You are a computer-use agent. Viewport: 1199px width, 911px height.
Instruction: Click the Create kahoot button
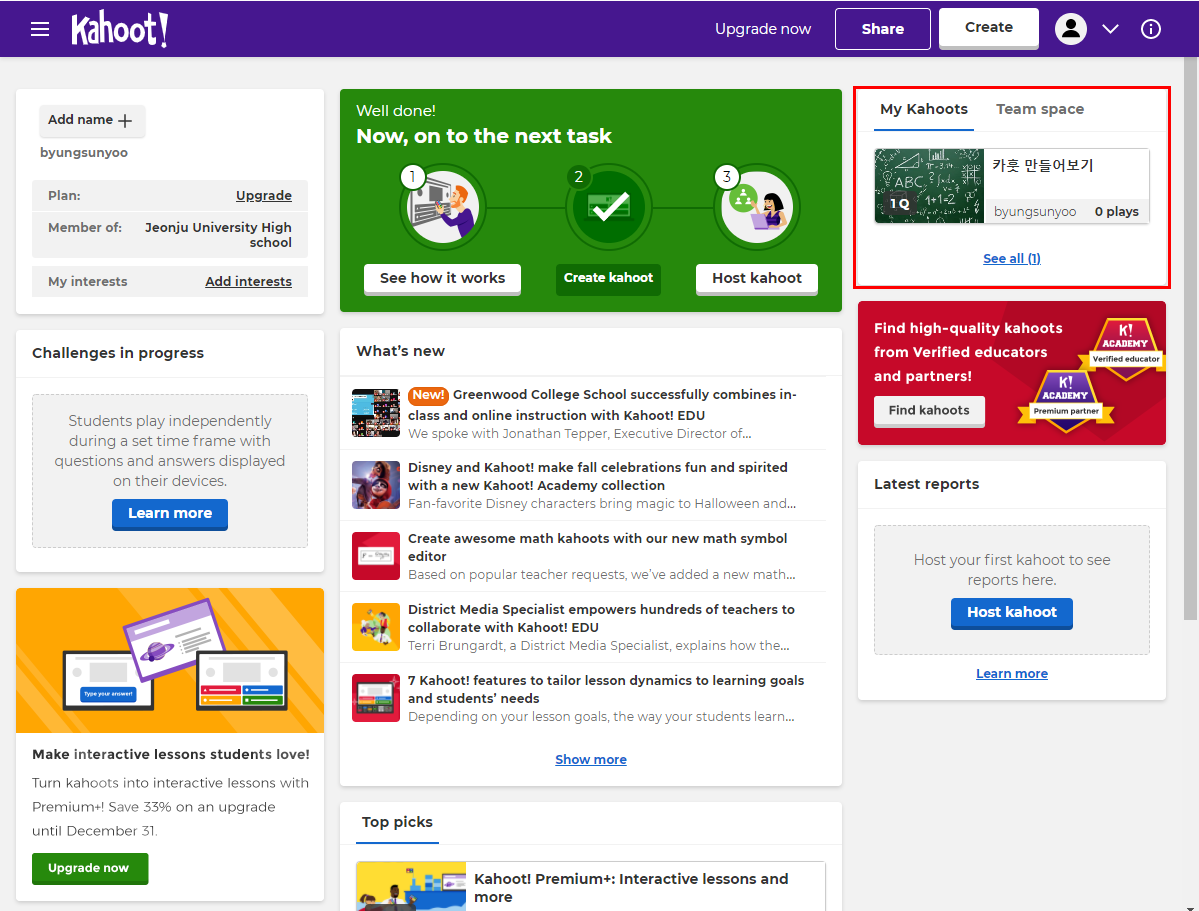pyautogui.click(x=609, y=278)
